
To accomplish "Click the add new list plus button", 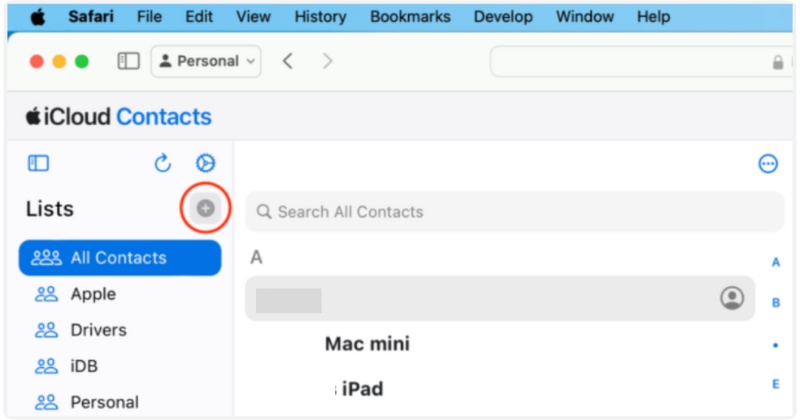I will coord(205,208).
